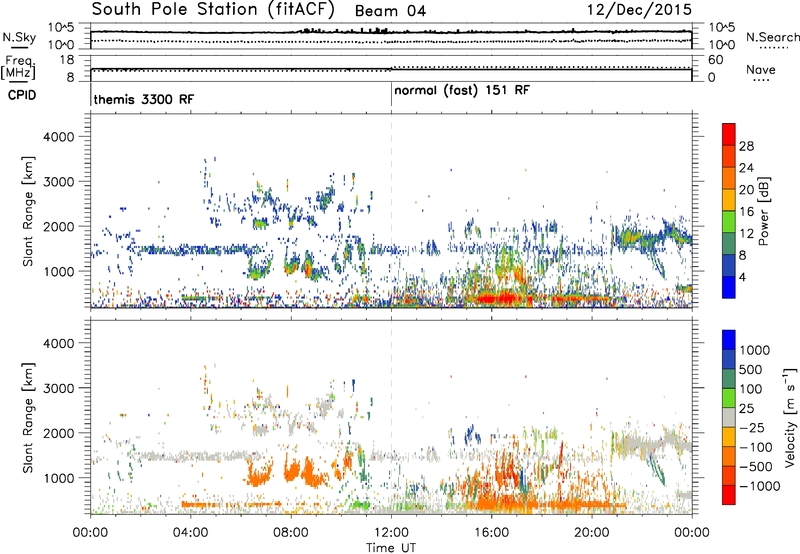Click the 'themis 3300 RF' mode label

click(144, 99)
